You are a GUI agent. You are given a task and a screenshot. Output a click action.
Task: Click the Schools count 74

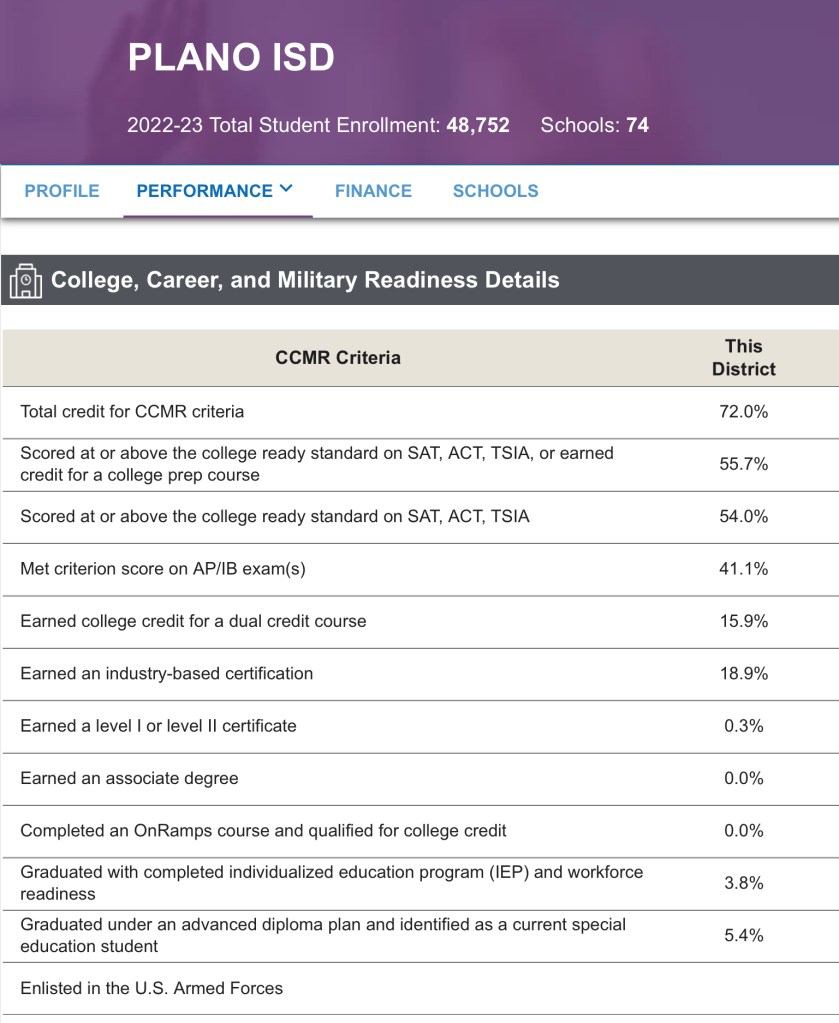[637, 126]
